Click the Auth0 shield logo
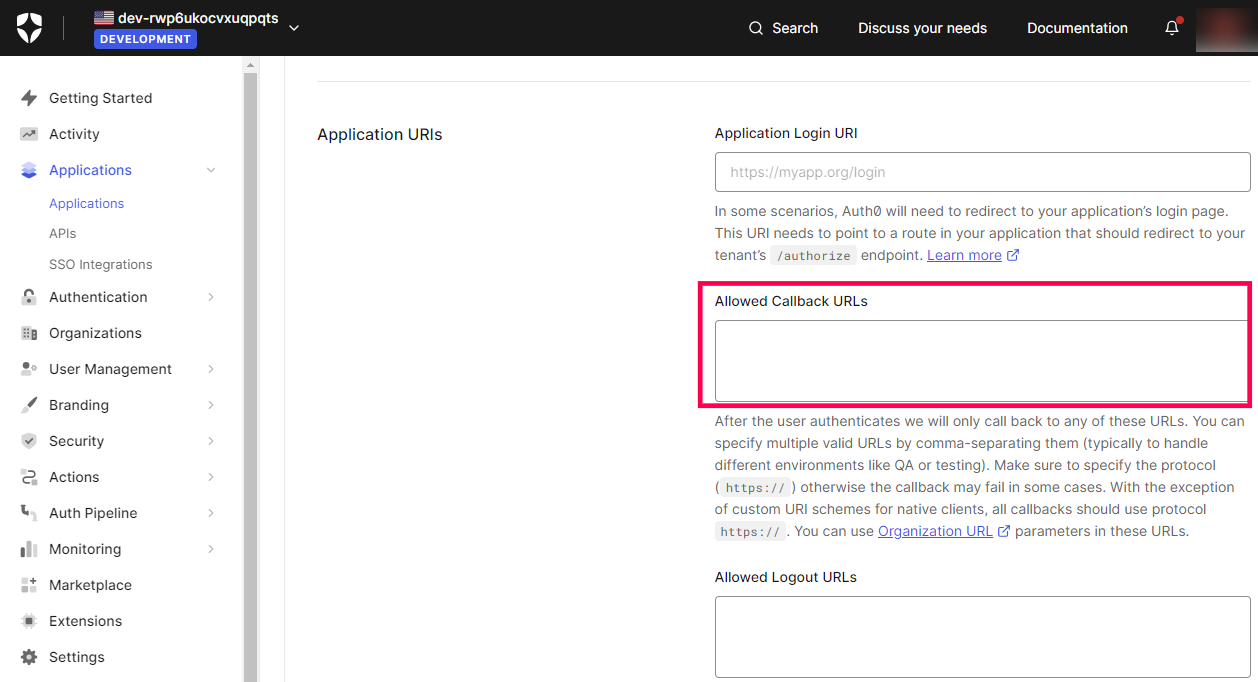This screenshot has height=682, width=1258. click(29, 28)
